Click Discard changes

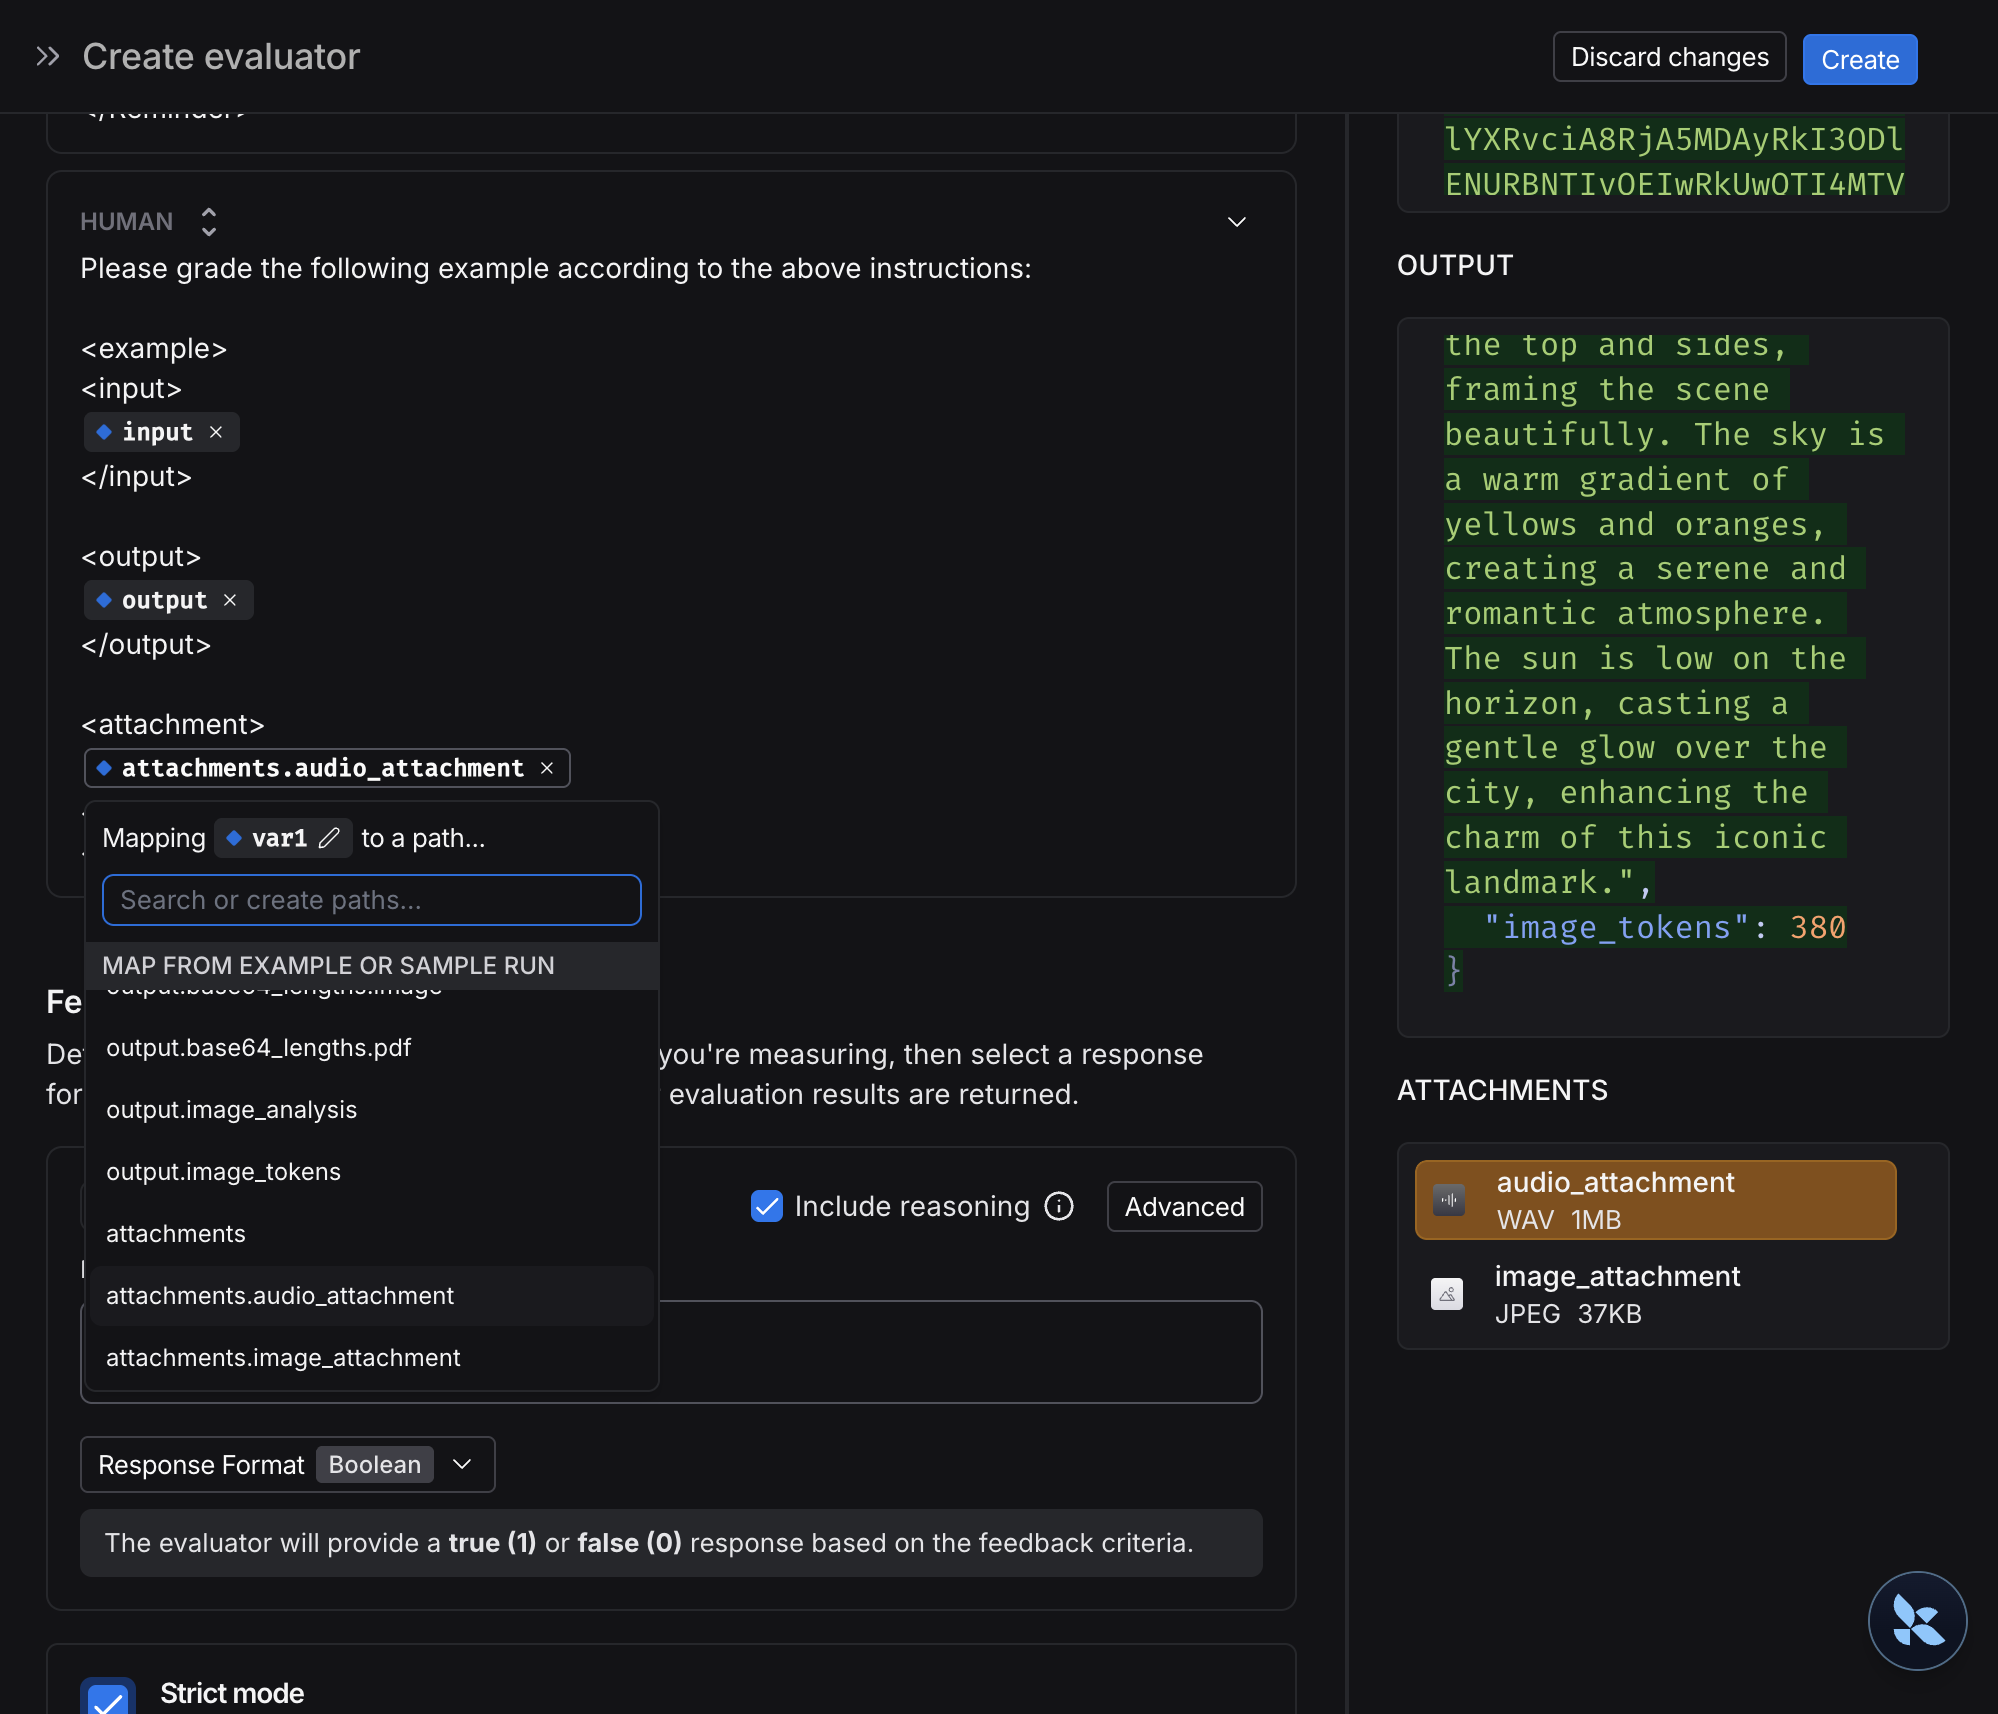[x=1668, y=57]
